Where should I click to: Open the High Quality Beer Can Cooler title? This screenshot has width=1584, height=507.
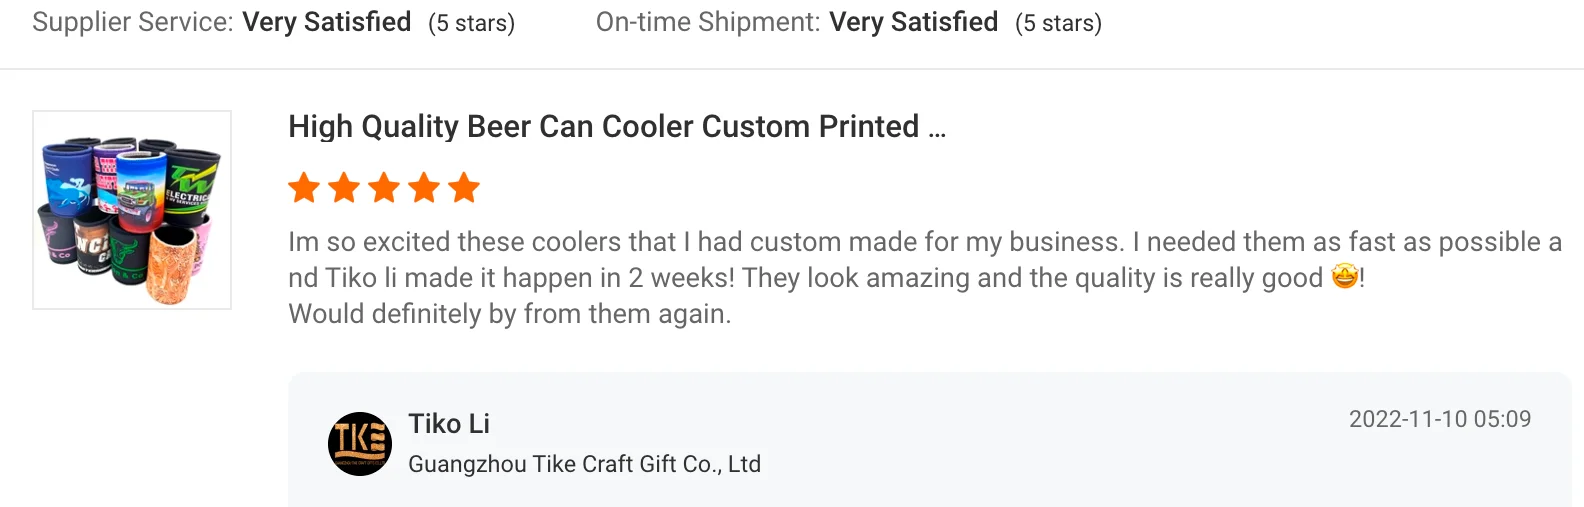pos(603,127)
